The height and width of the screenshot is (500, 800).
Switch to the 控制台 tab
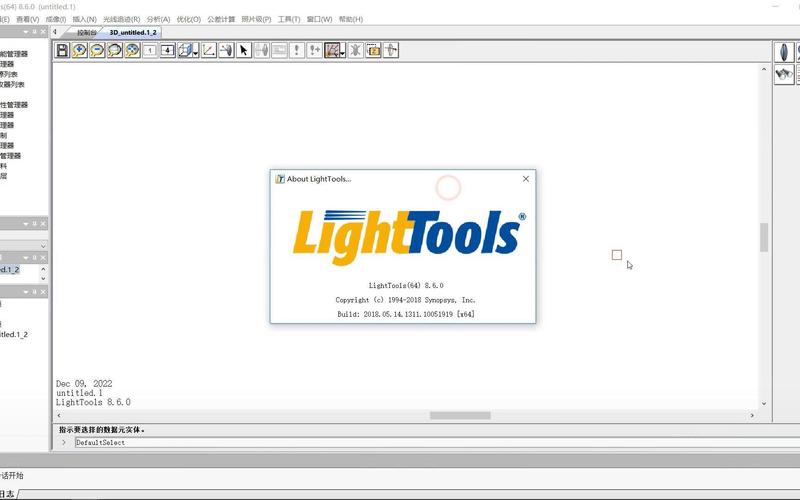click(87, 33)
